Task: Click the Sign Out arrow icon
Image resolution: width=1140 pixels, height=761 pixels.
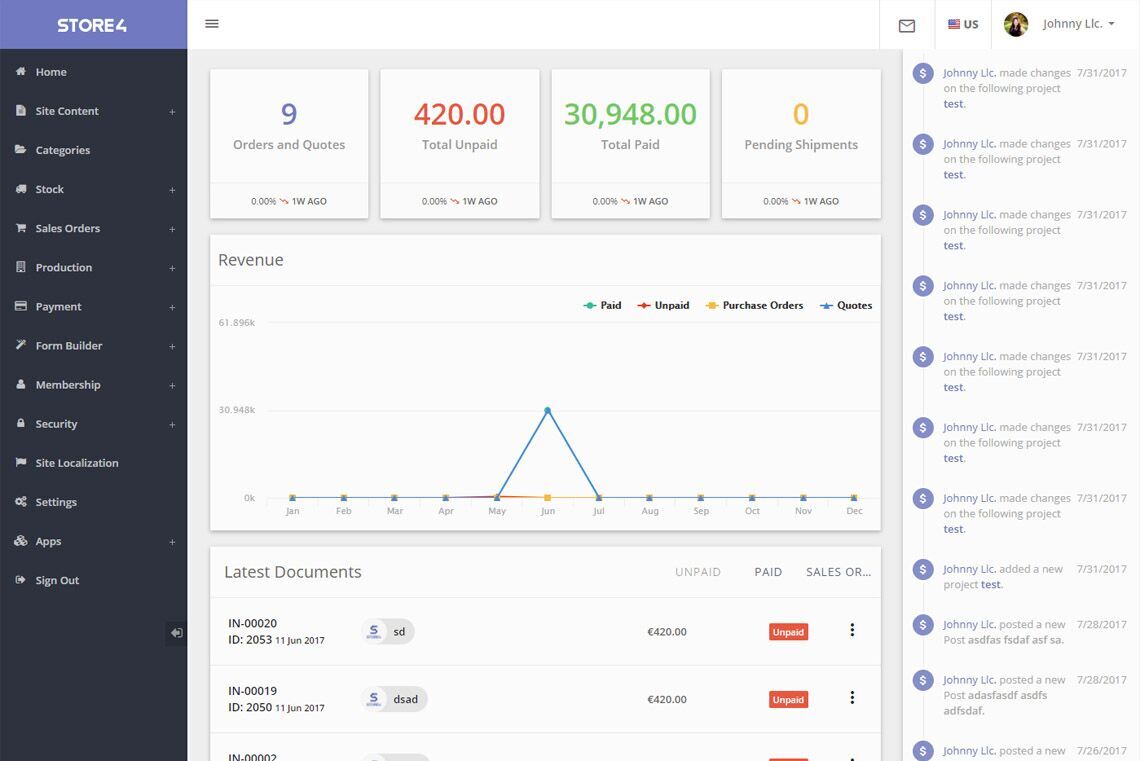Action: click(20, 580)
